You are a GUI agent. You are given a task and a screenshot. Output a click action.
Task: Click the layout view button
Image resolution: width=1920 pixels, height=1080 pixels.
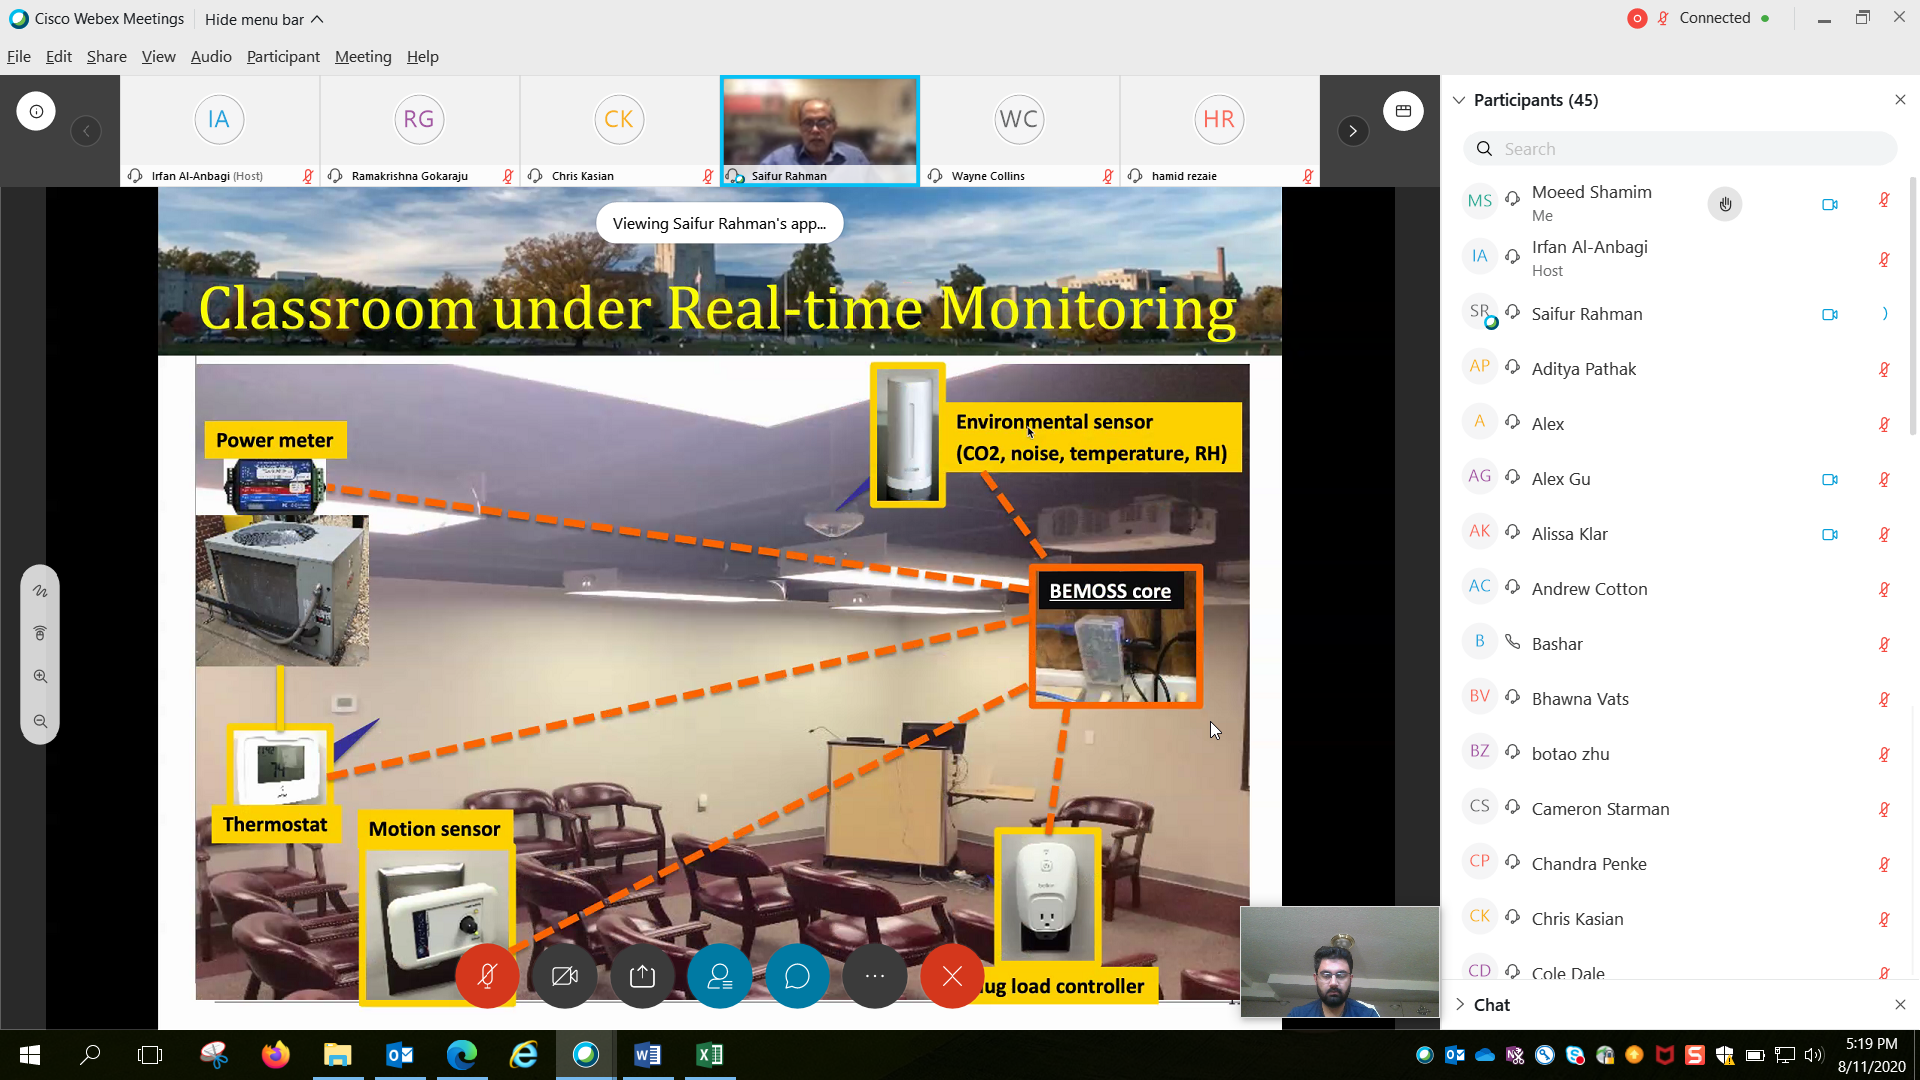point(1403,111)
